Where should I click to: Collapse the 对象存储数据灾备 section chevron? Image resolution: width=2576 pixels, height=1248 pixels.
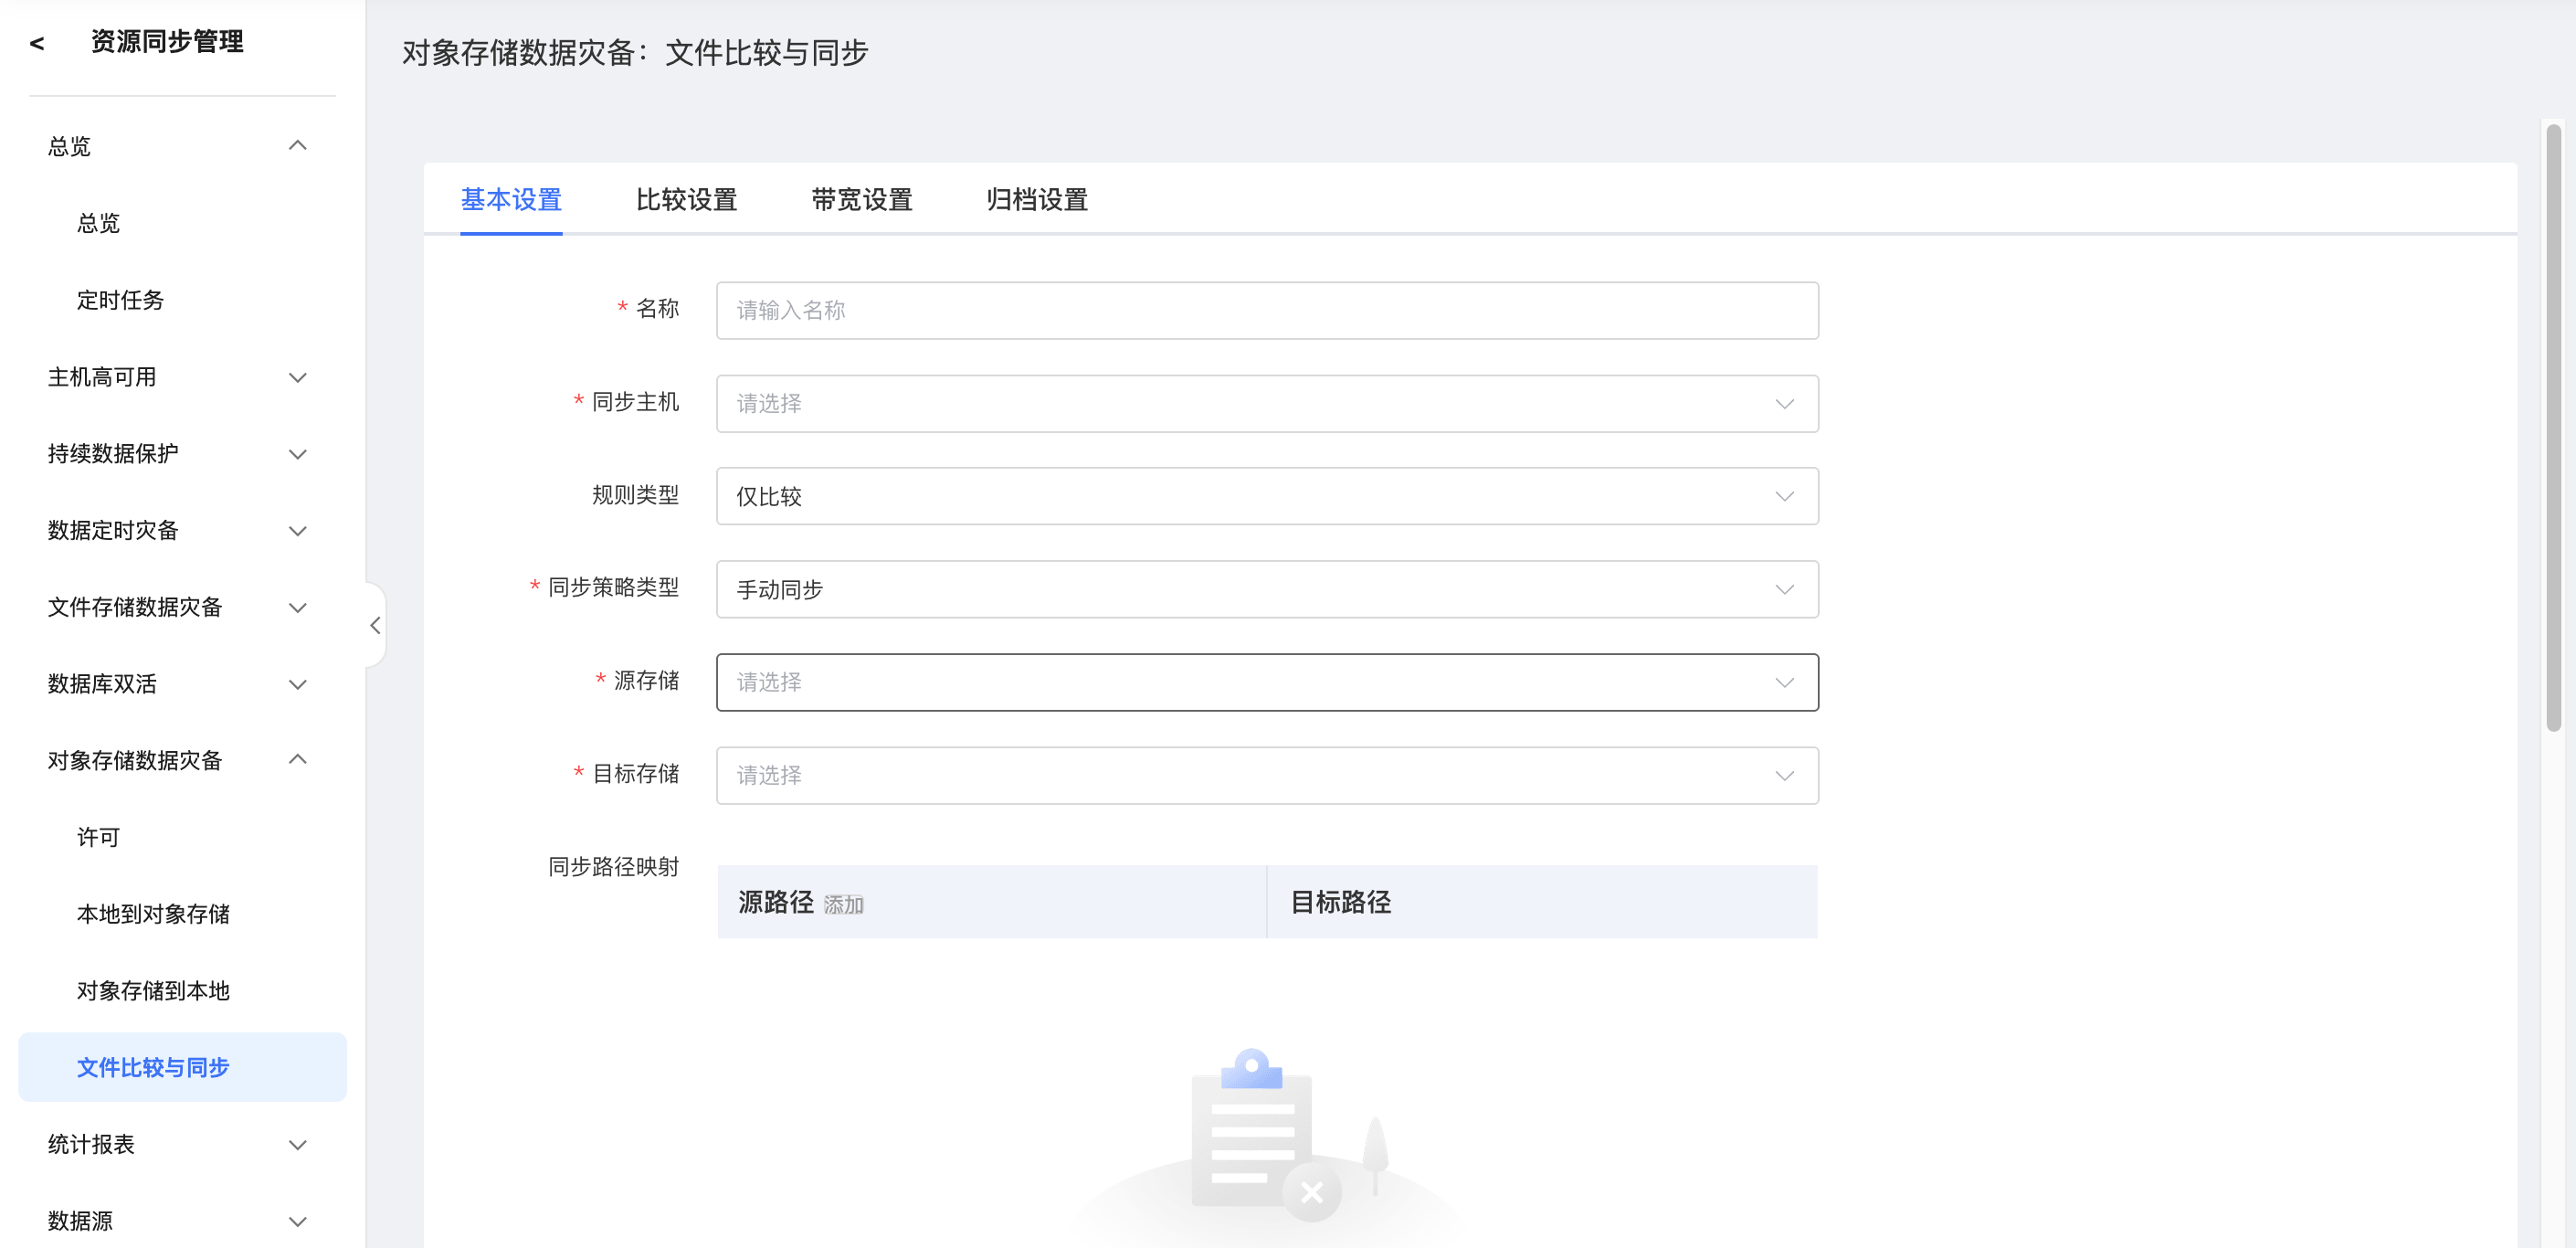coord(297,760)
